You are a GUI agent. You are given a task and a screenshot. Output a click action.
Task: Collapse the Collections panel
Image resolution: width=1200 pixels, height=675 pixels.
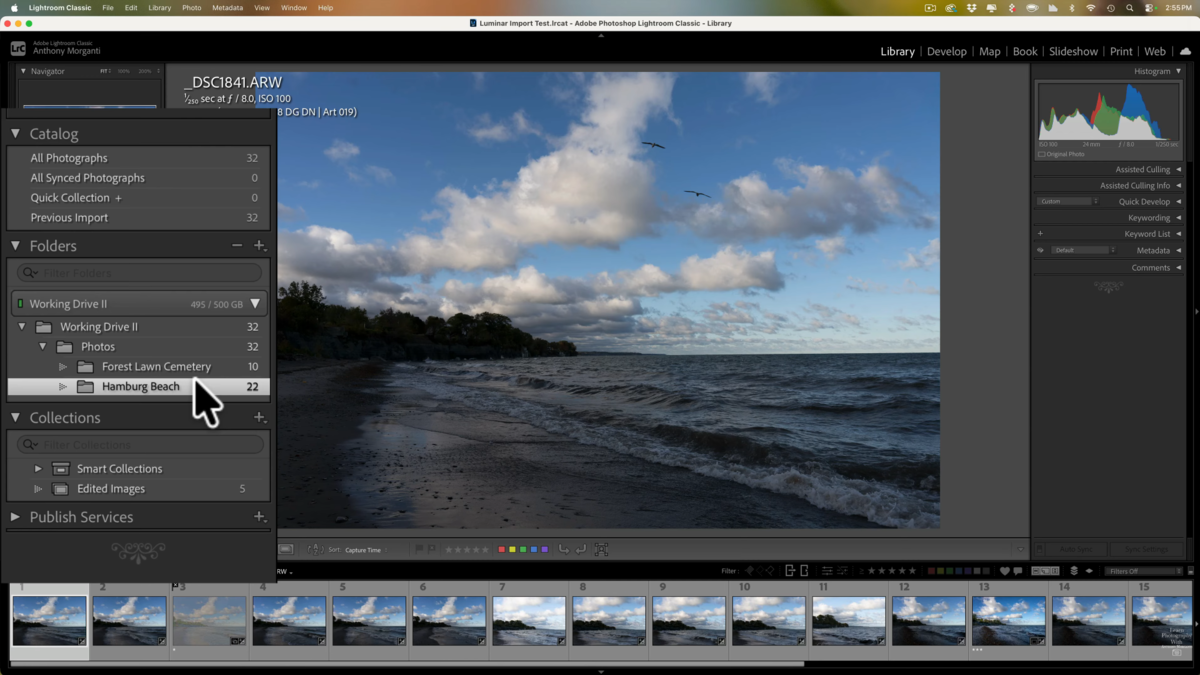pyautogui.click(x=15, y=417)
